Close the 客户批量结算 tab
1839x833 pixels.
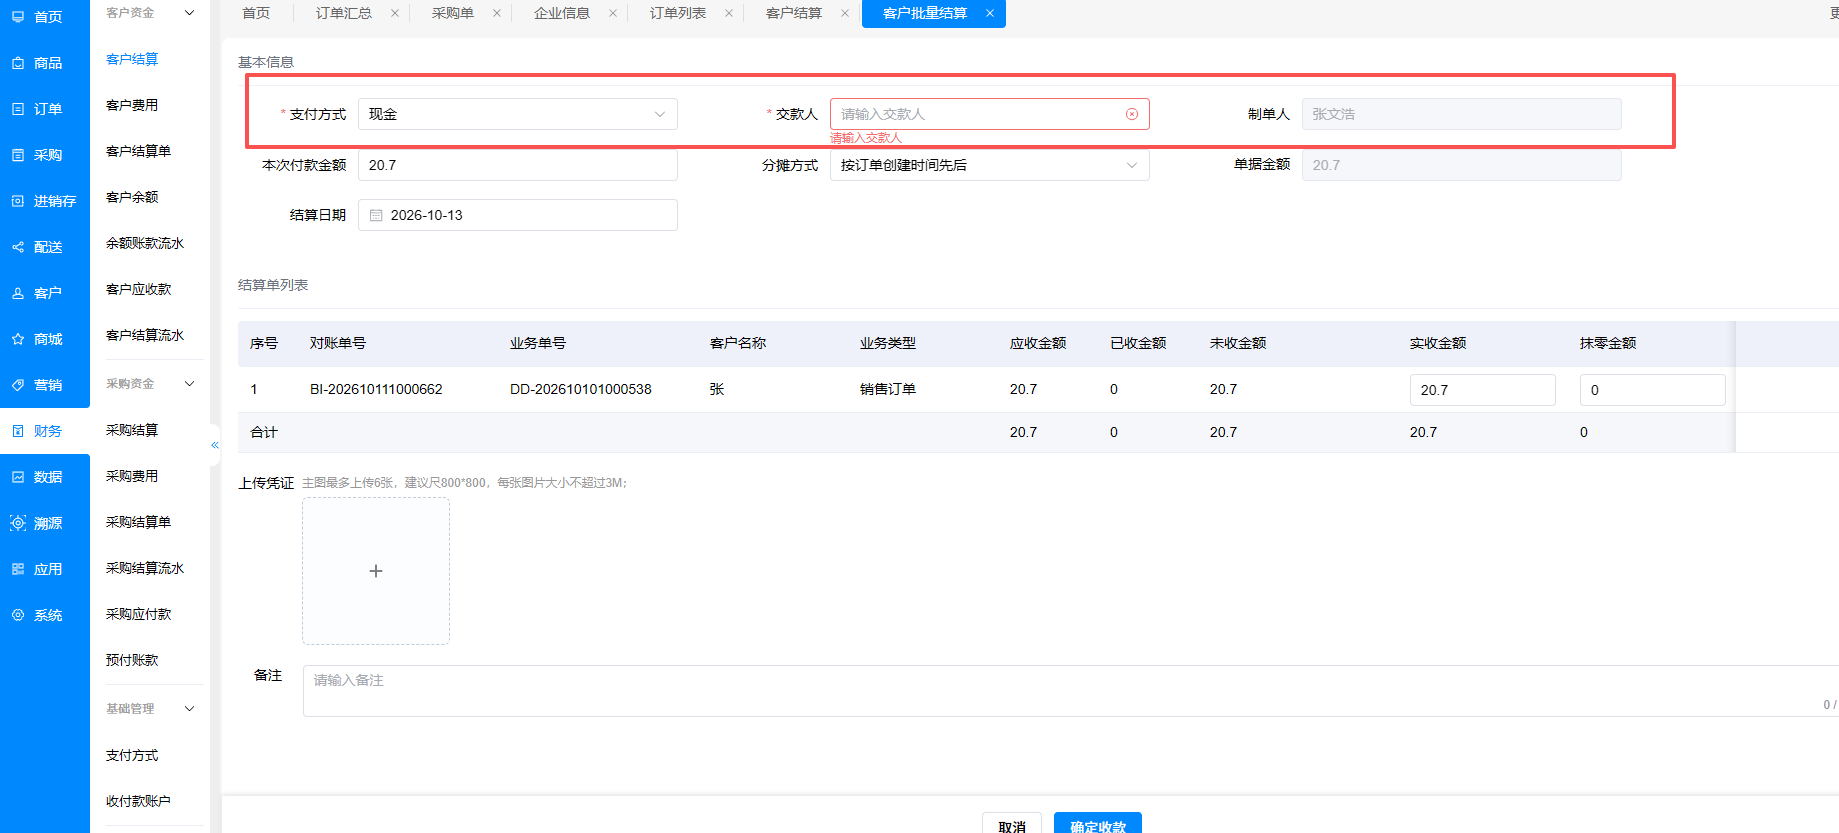990,13
